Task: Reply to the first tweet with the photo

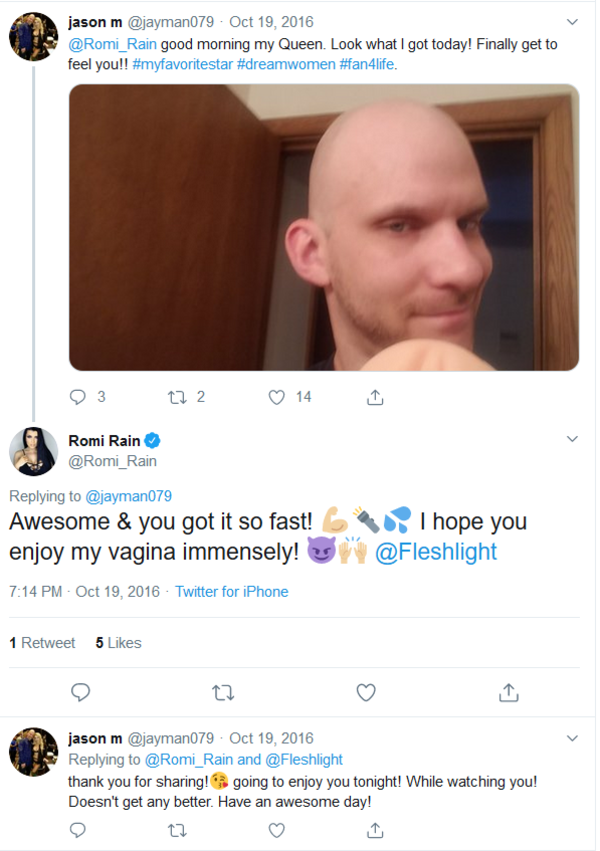Action: point(78,397)
